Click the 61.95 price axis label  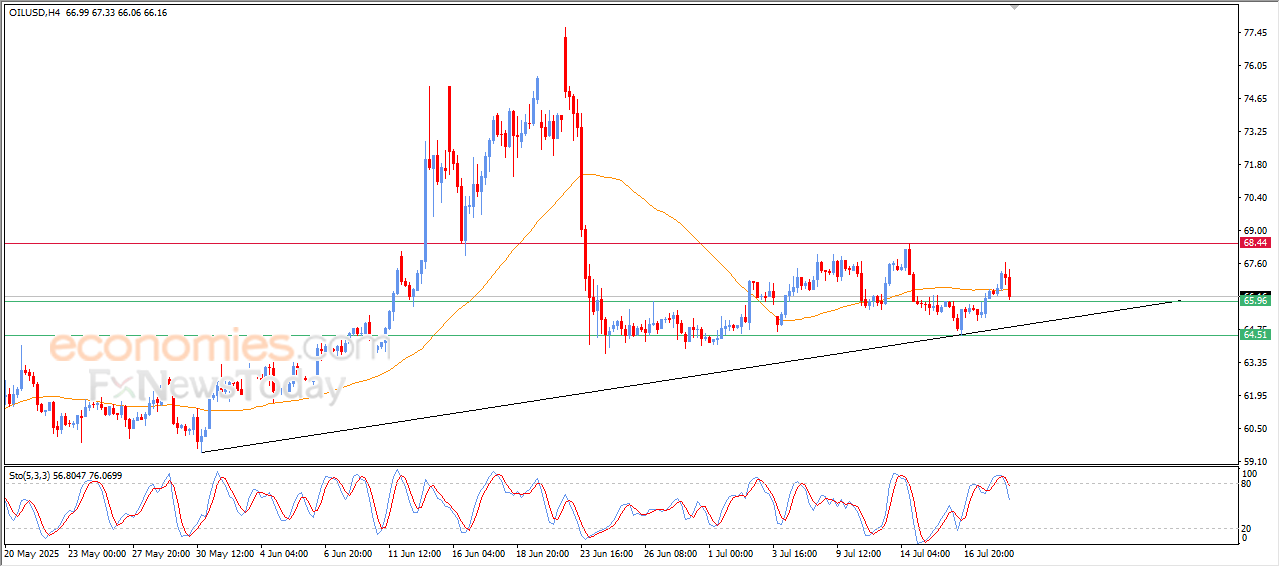1255,396
